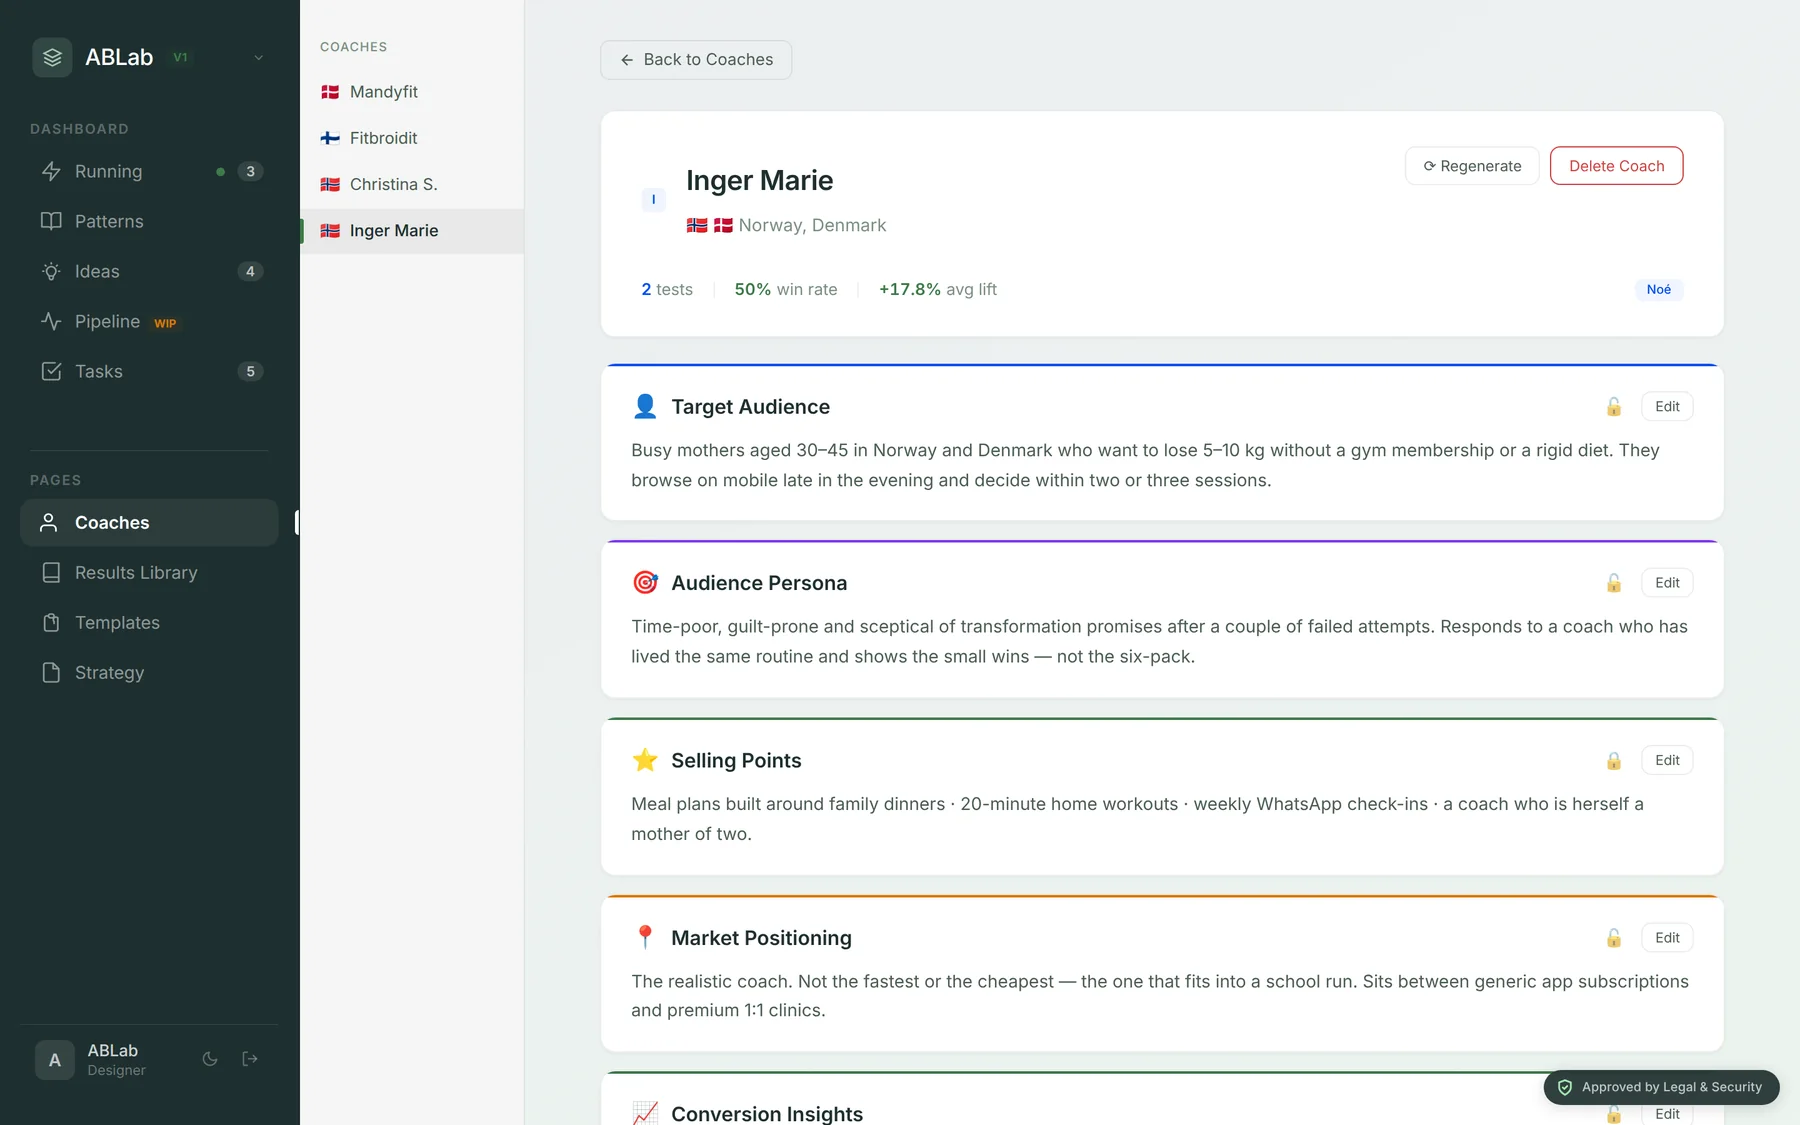The height and width of the screenshot is (1125, 1800).
Task: Click the Approved by Legal & Security badge
Action: pos(1661,1087)
